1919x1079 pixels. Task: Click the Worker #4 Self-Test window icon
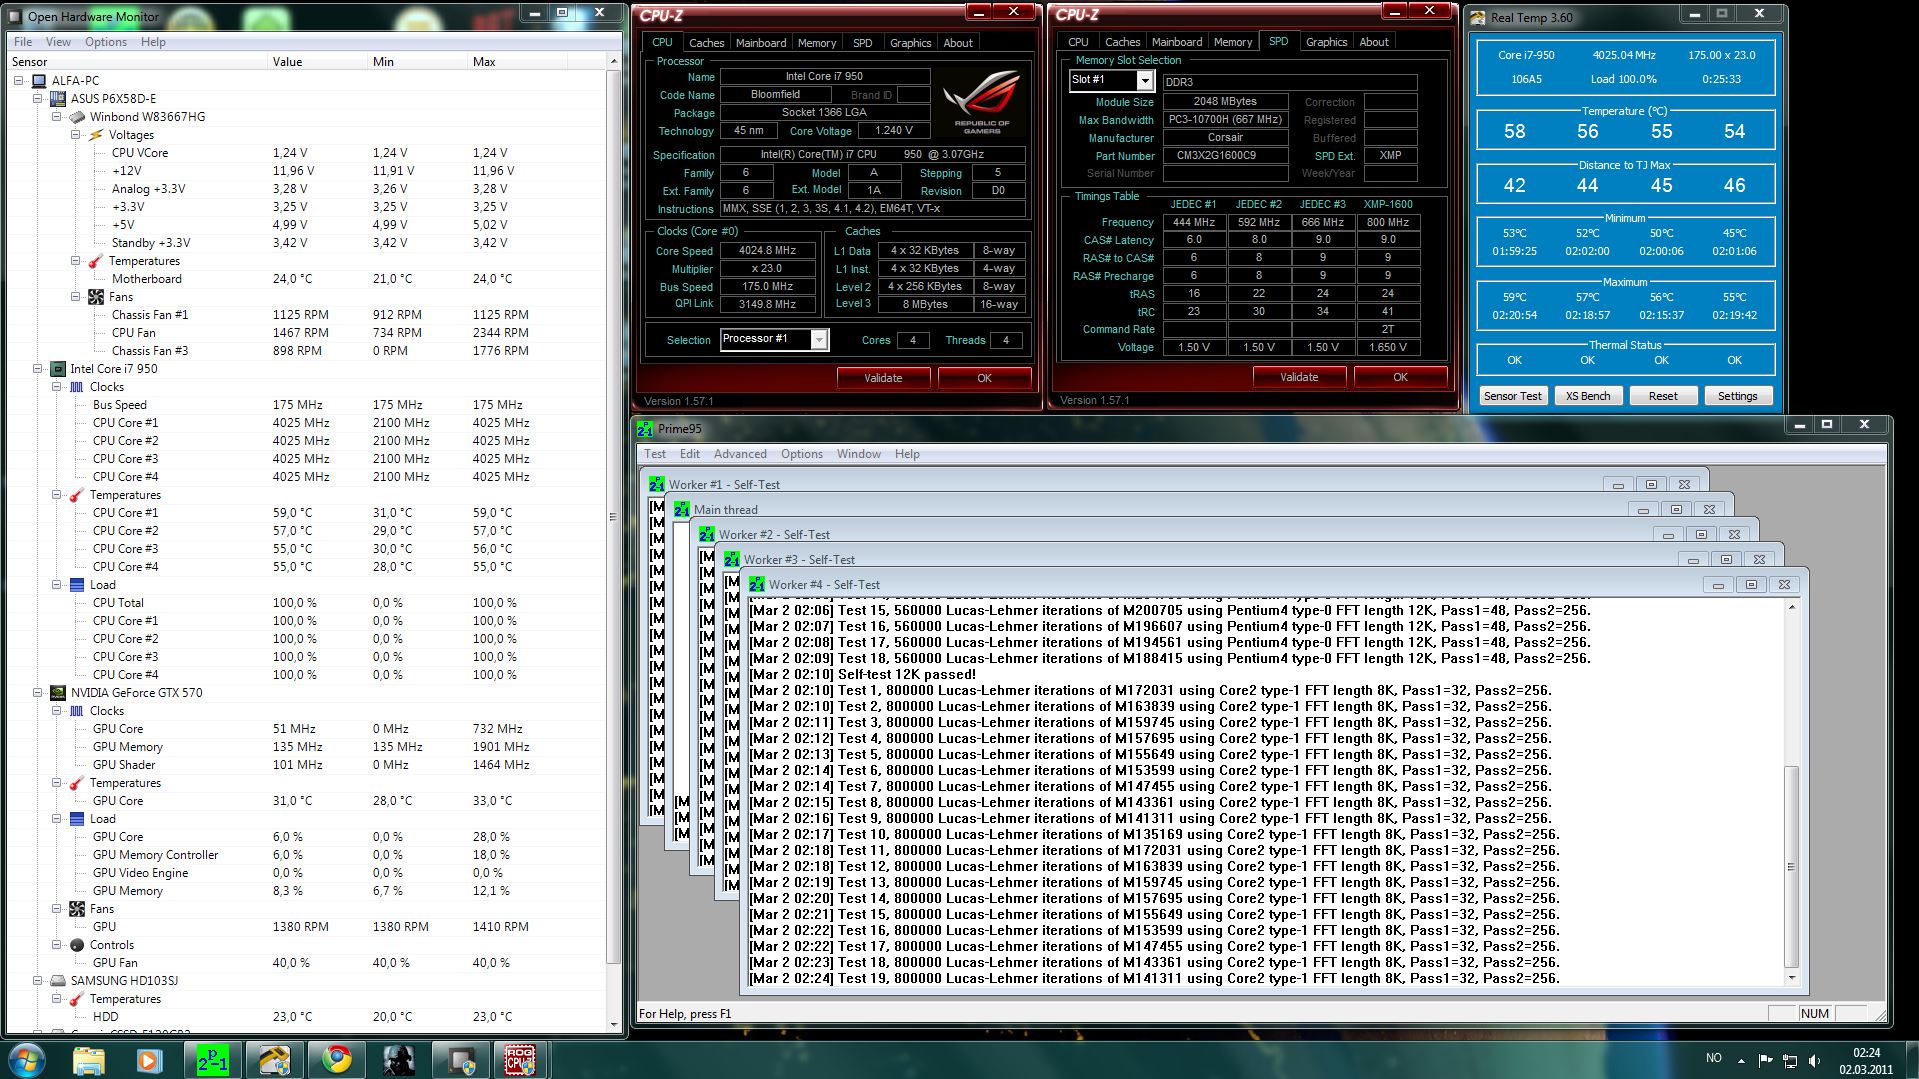tap(756, 585)
